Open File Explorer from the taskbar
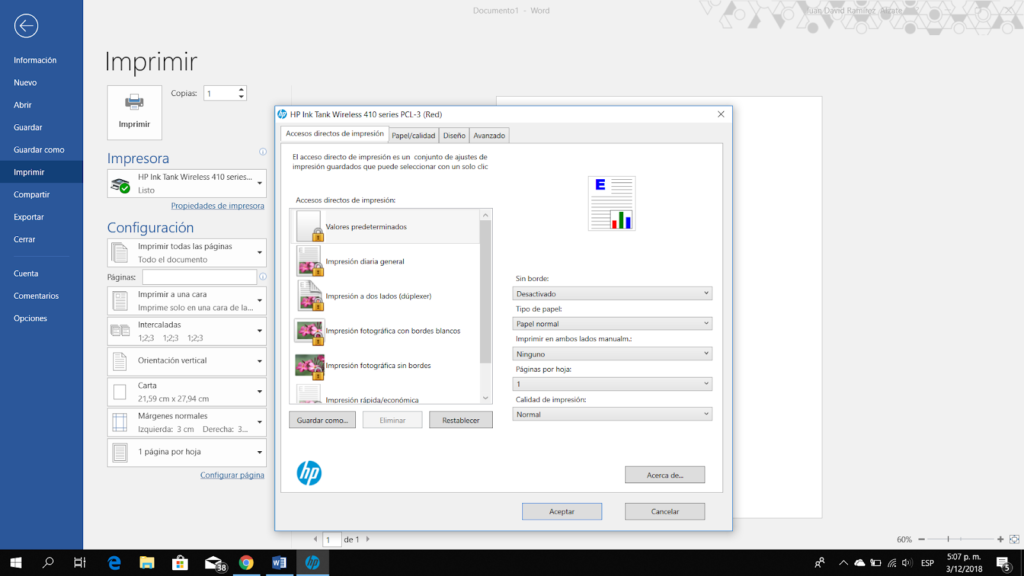The width and height of the screenshot is (1024, 576). click(147, 562)
